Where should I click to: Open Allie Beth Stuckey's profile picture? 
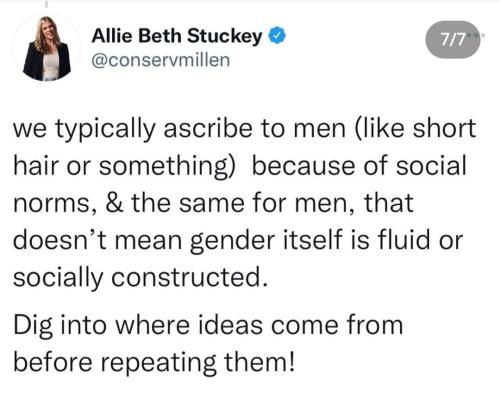click(47, 49)
